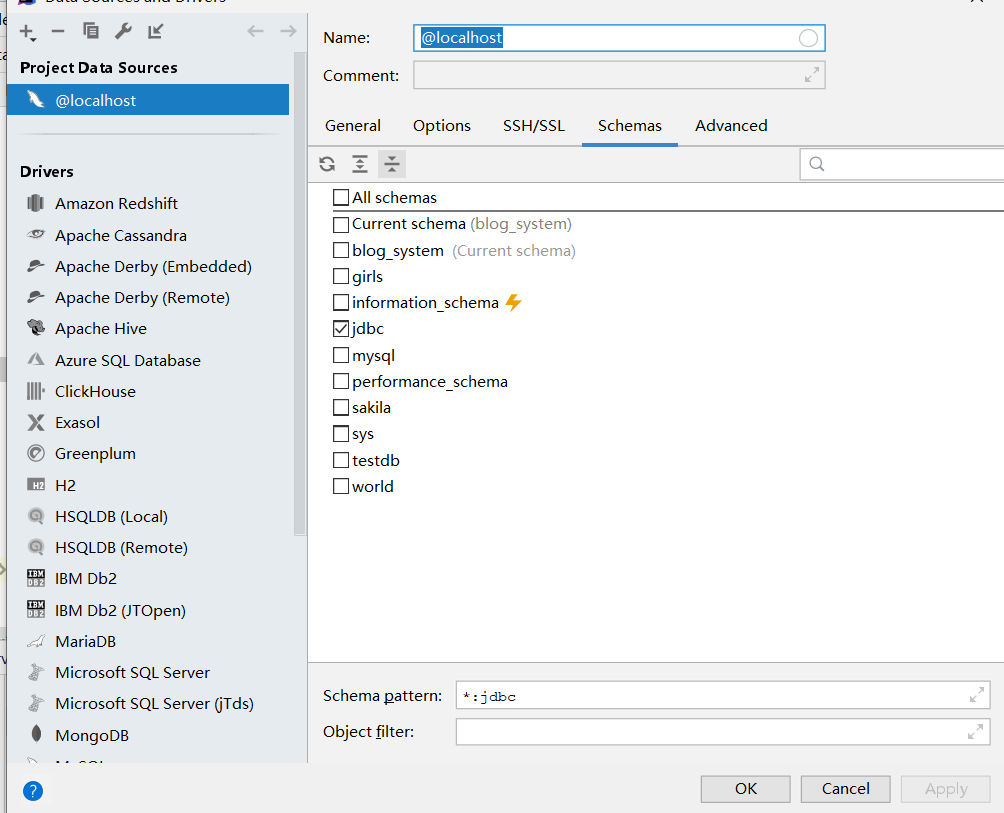Select the @localhost data source

click(x=148, y=100)
